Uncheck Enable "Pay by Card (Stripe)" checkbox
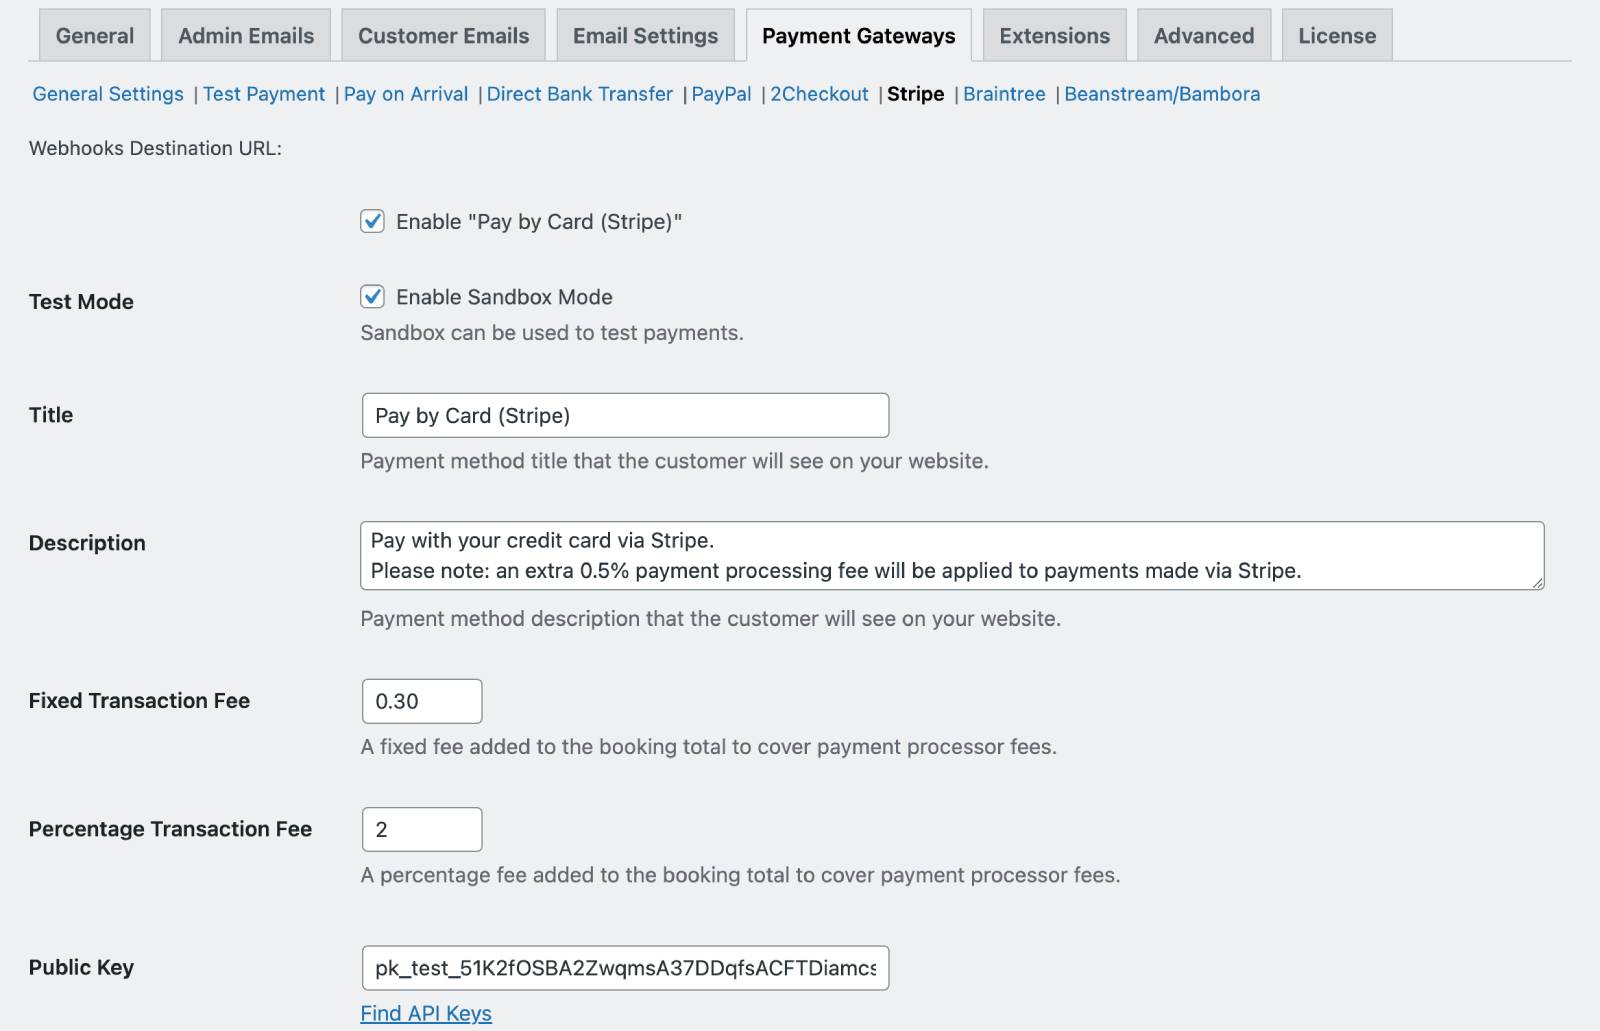This screenshot has width=1600, height=1031. click(x=372, y=221)
